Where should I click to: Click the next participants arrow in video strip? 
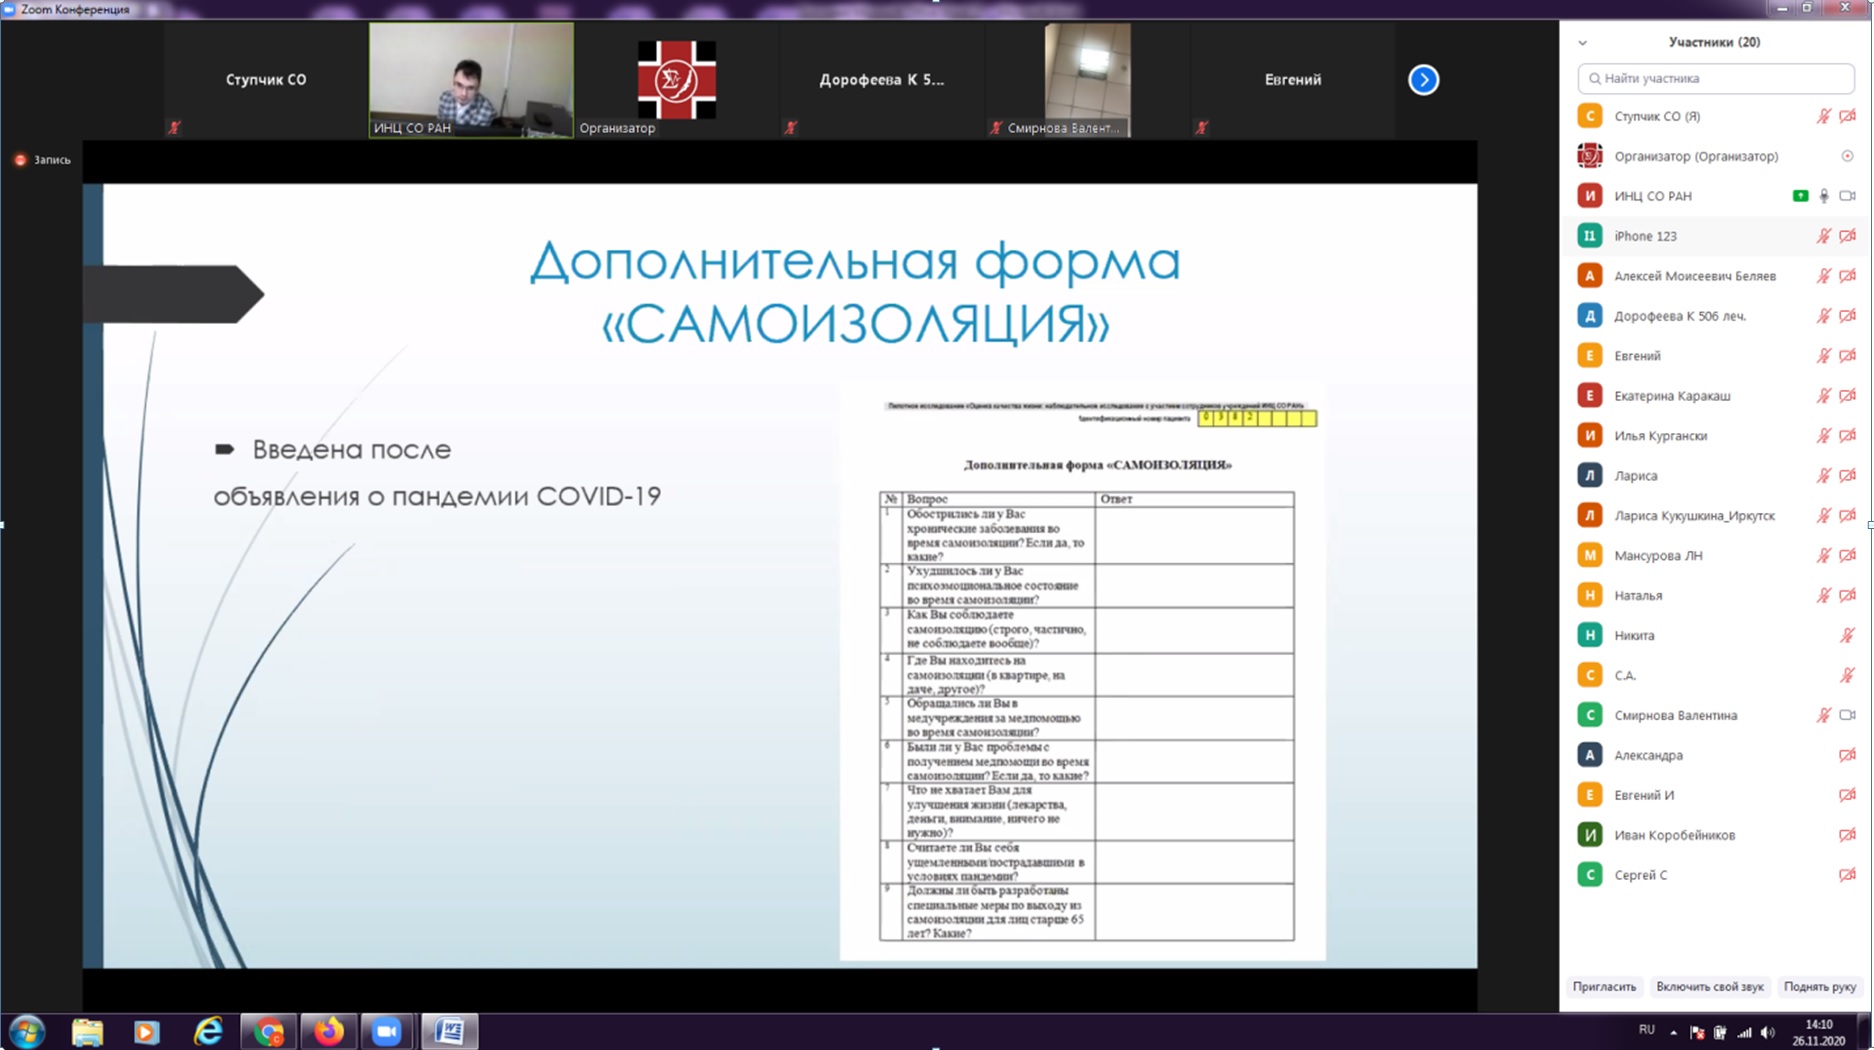click(x=1423, y=80)
